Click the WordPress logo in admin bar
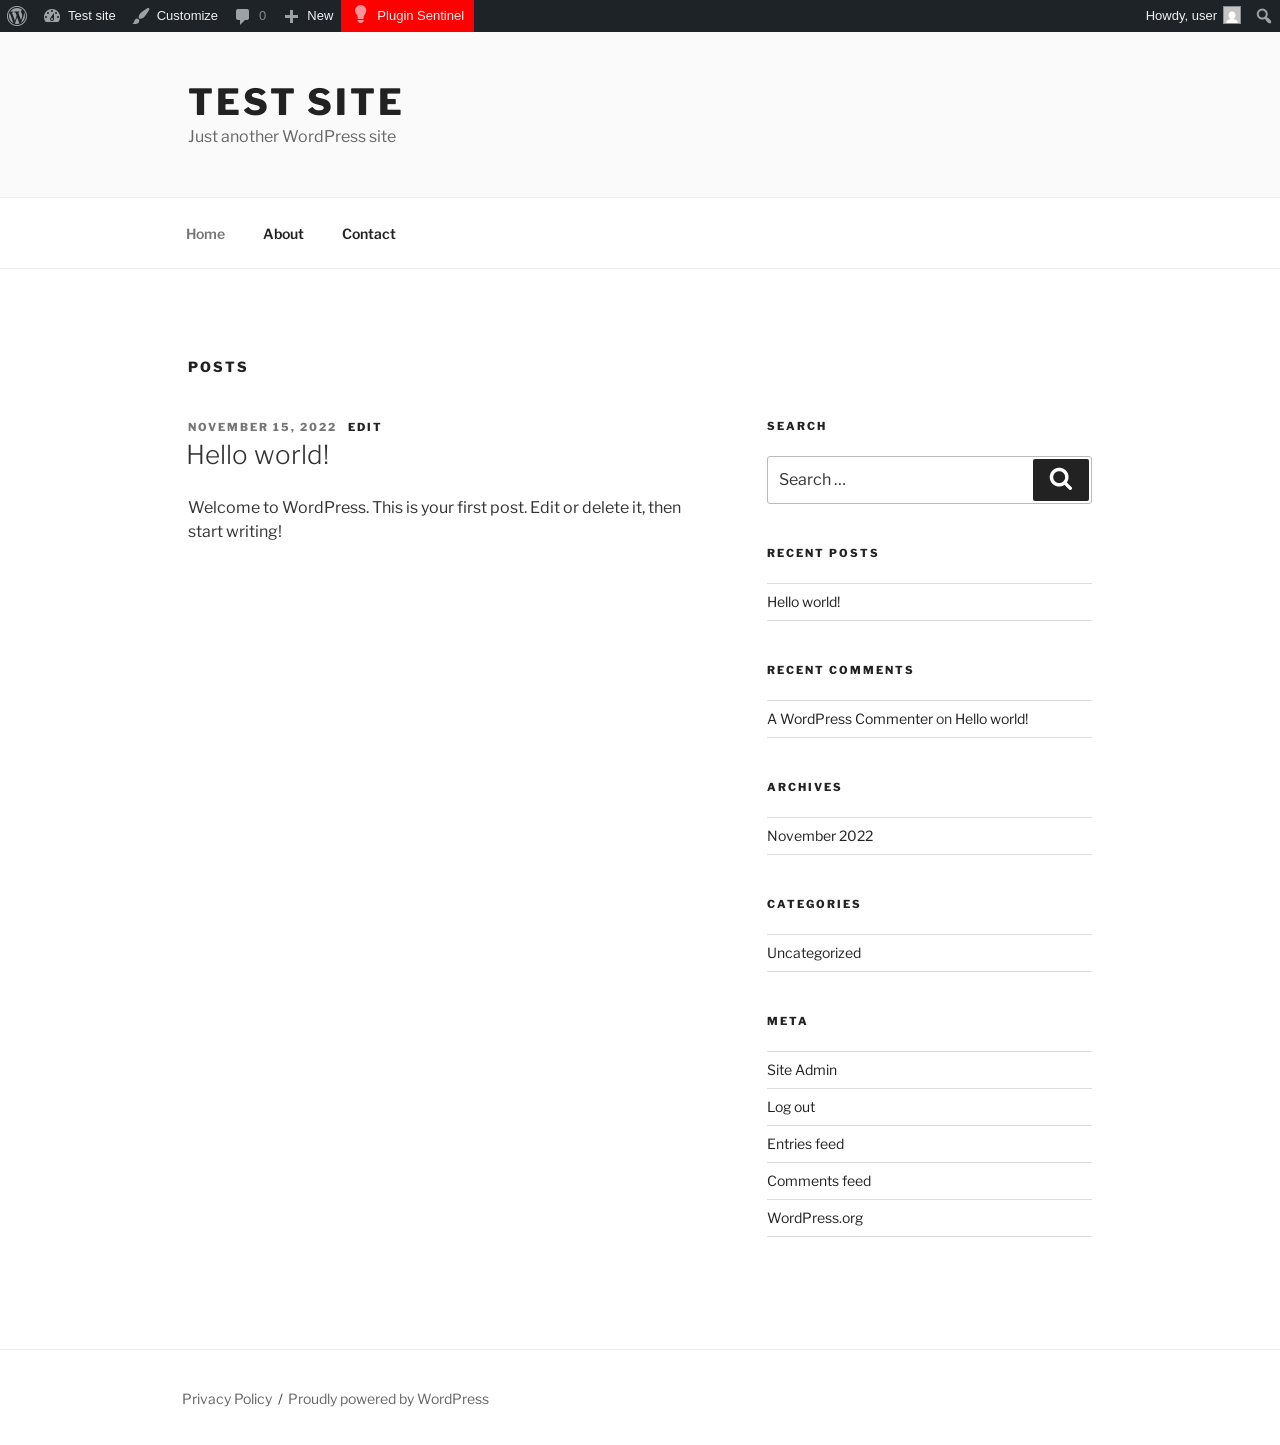This screenshot has width=1280, height=1445. pos(17,16)
